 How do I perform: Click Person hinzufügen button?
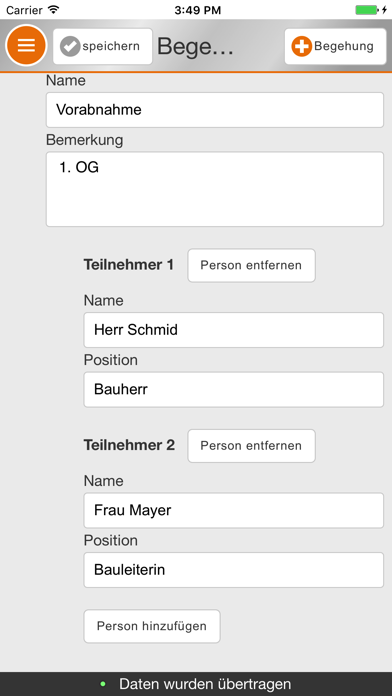(x=152, y=626)
